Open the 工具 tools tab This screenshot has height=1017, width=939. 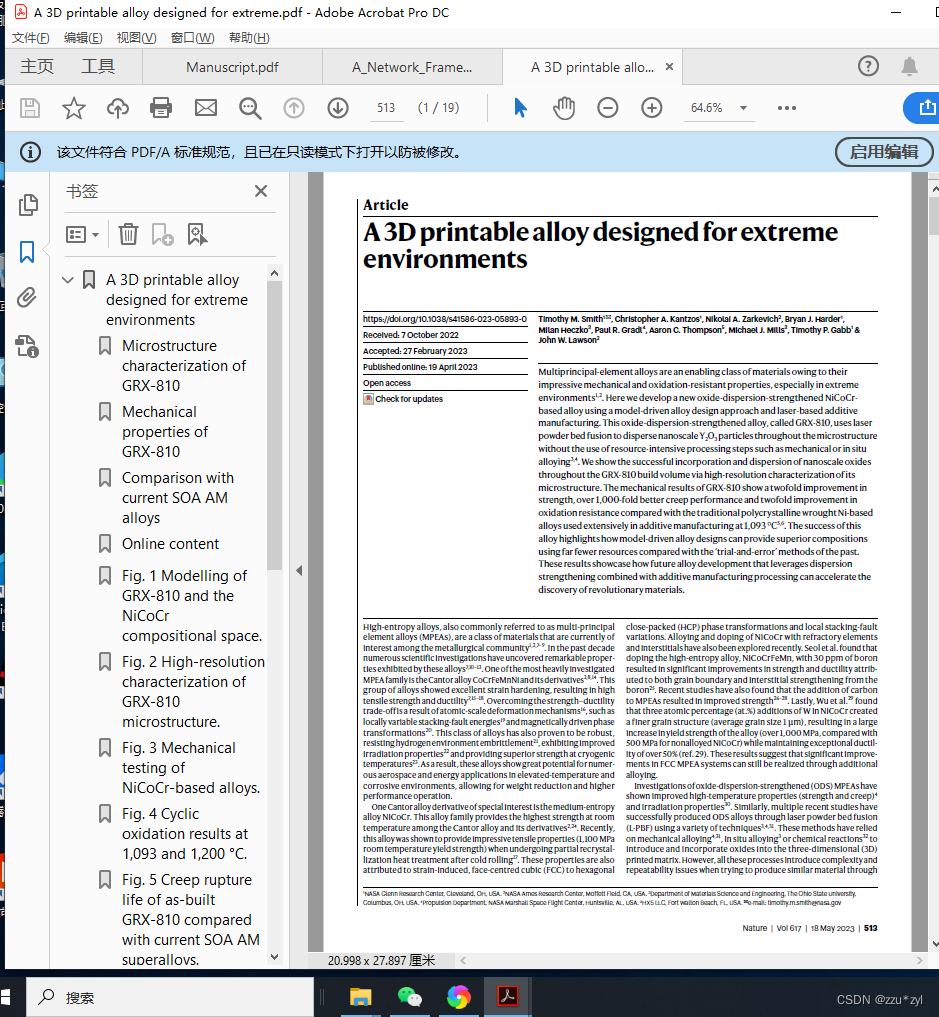click(x=98, y=66)
